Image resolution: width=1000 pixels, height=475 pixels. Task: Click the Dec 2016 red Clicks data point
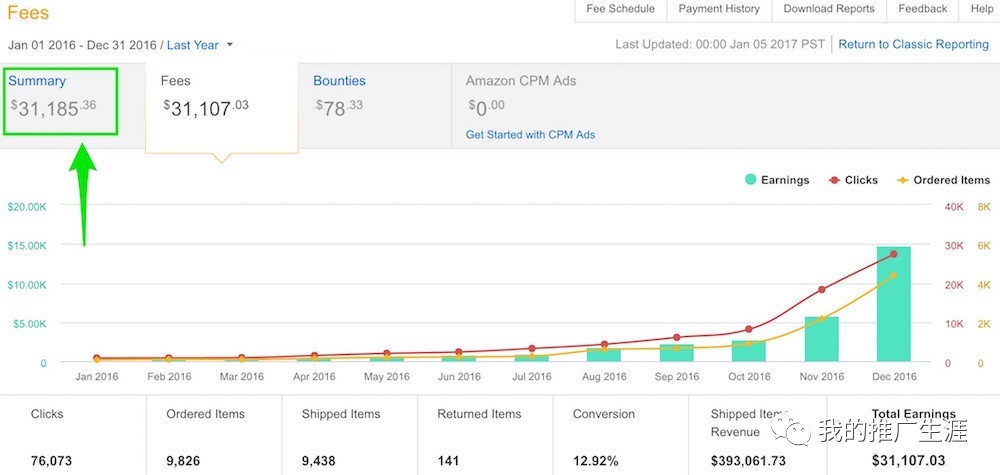[x=893, y=255]
